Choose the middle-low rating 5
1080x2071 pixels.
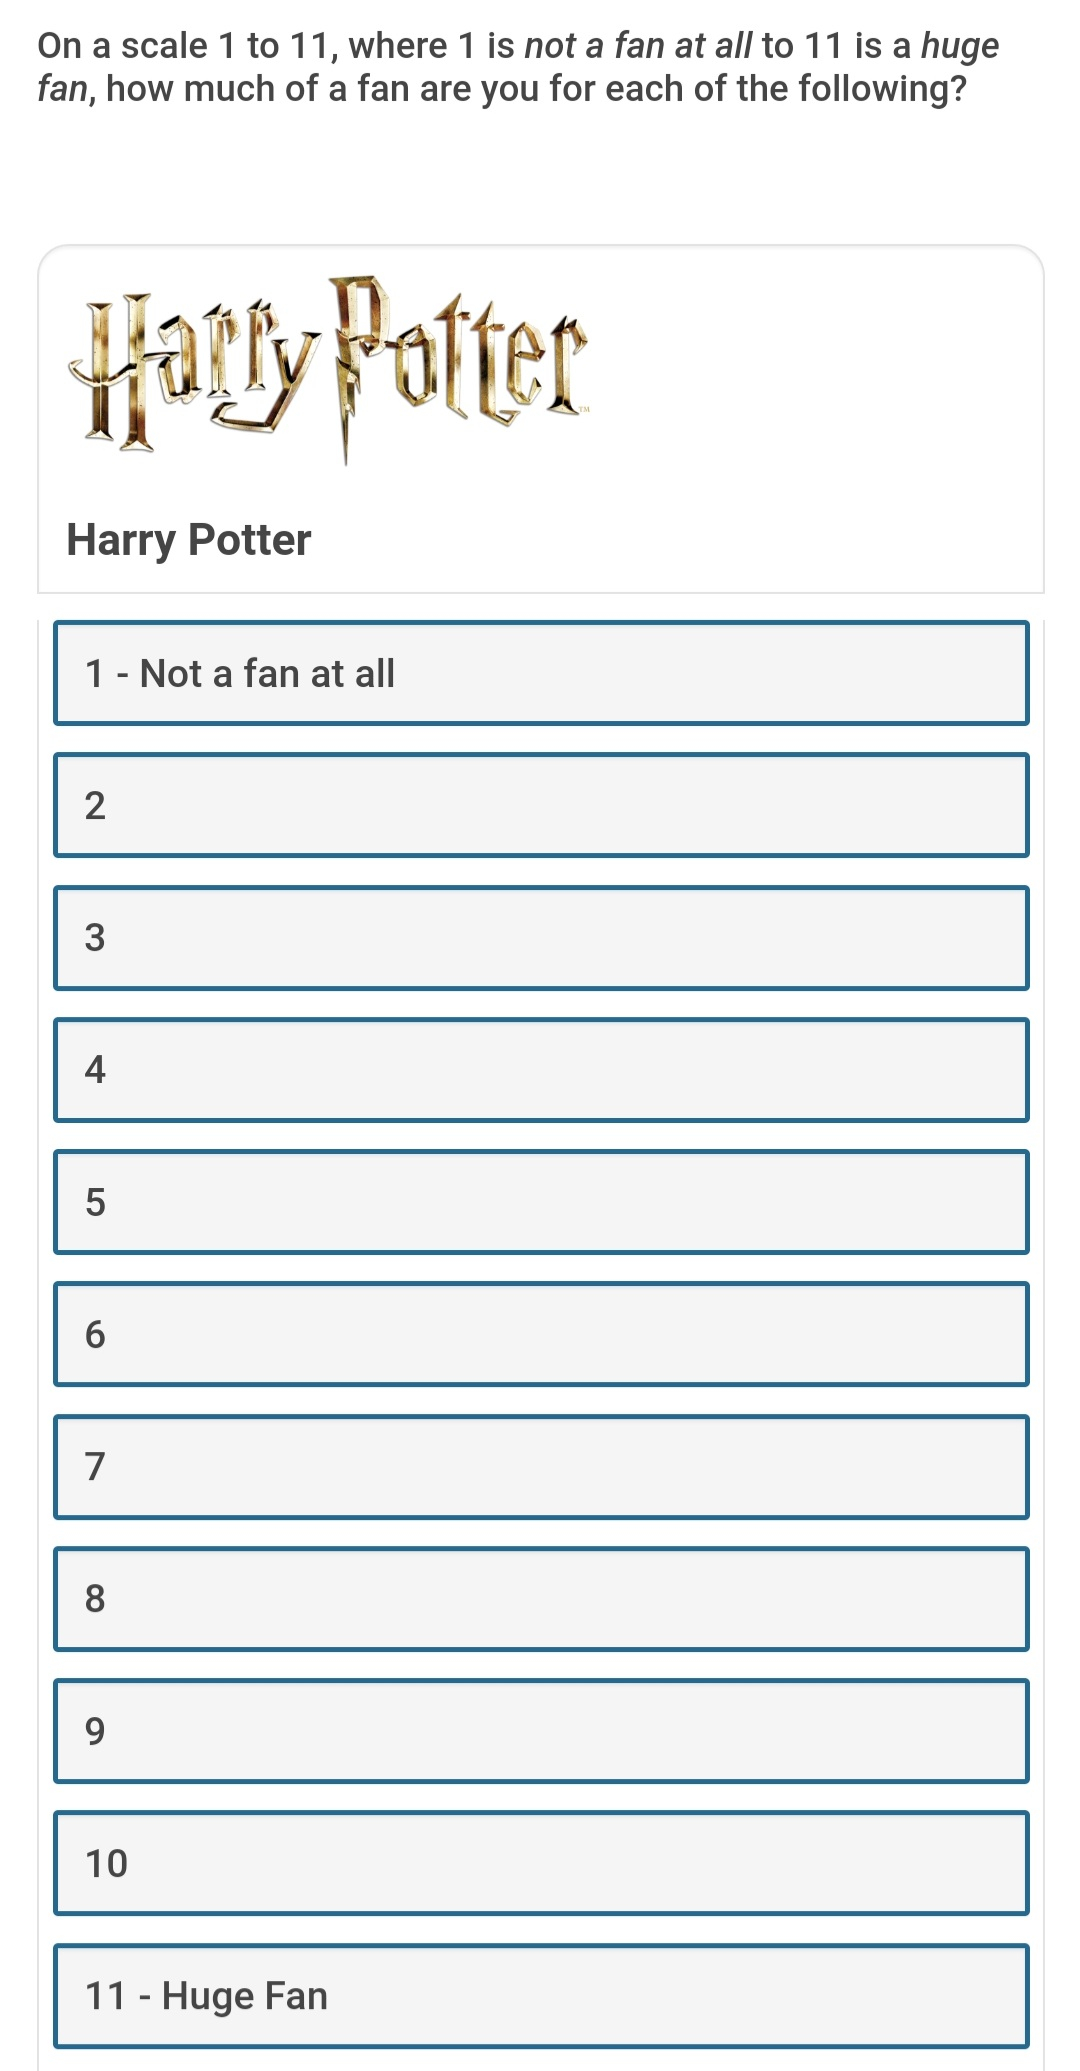(x=541, y=1202)
